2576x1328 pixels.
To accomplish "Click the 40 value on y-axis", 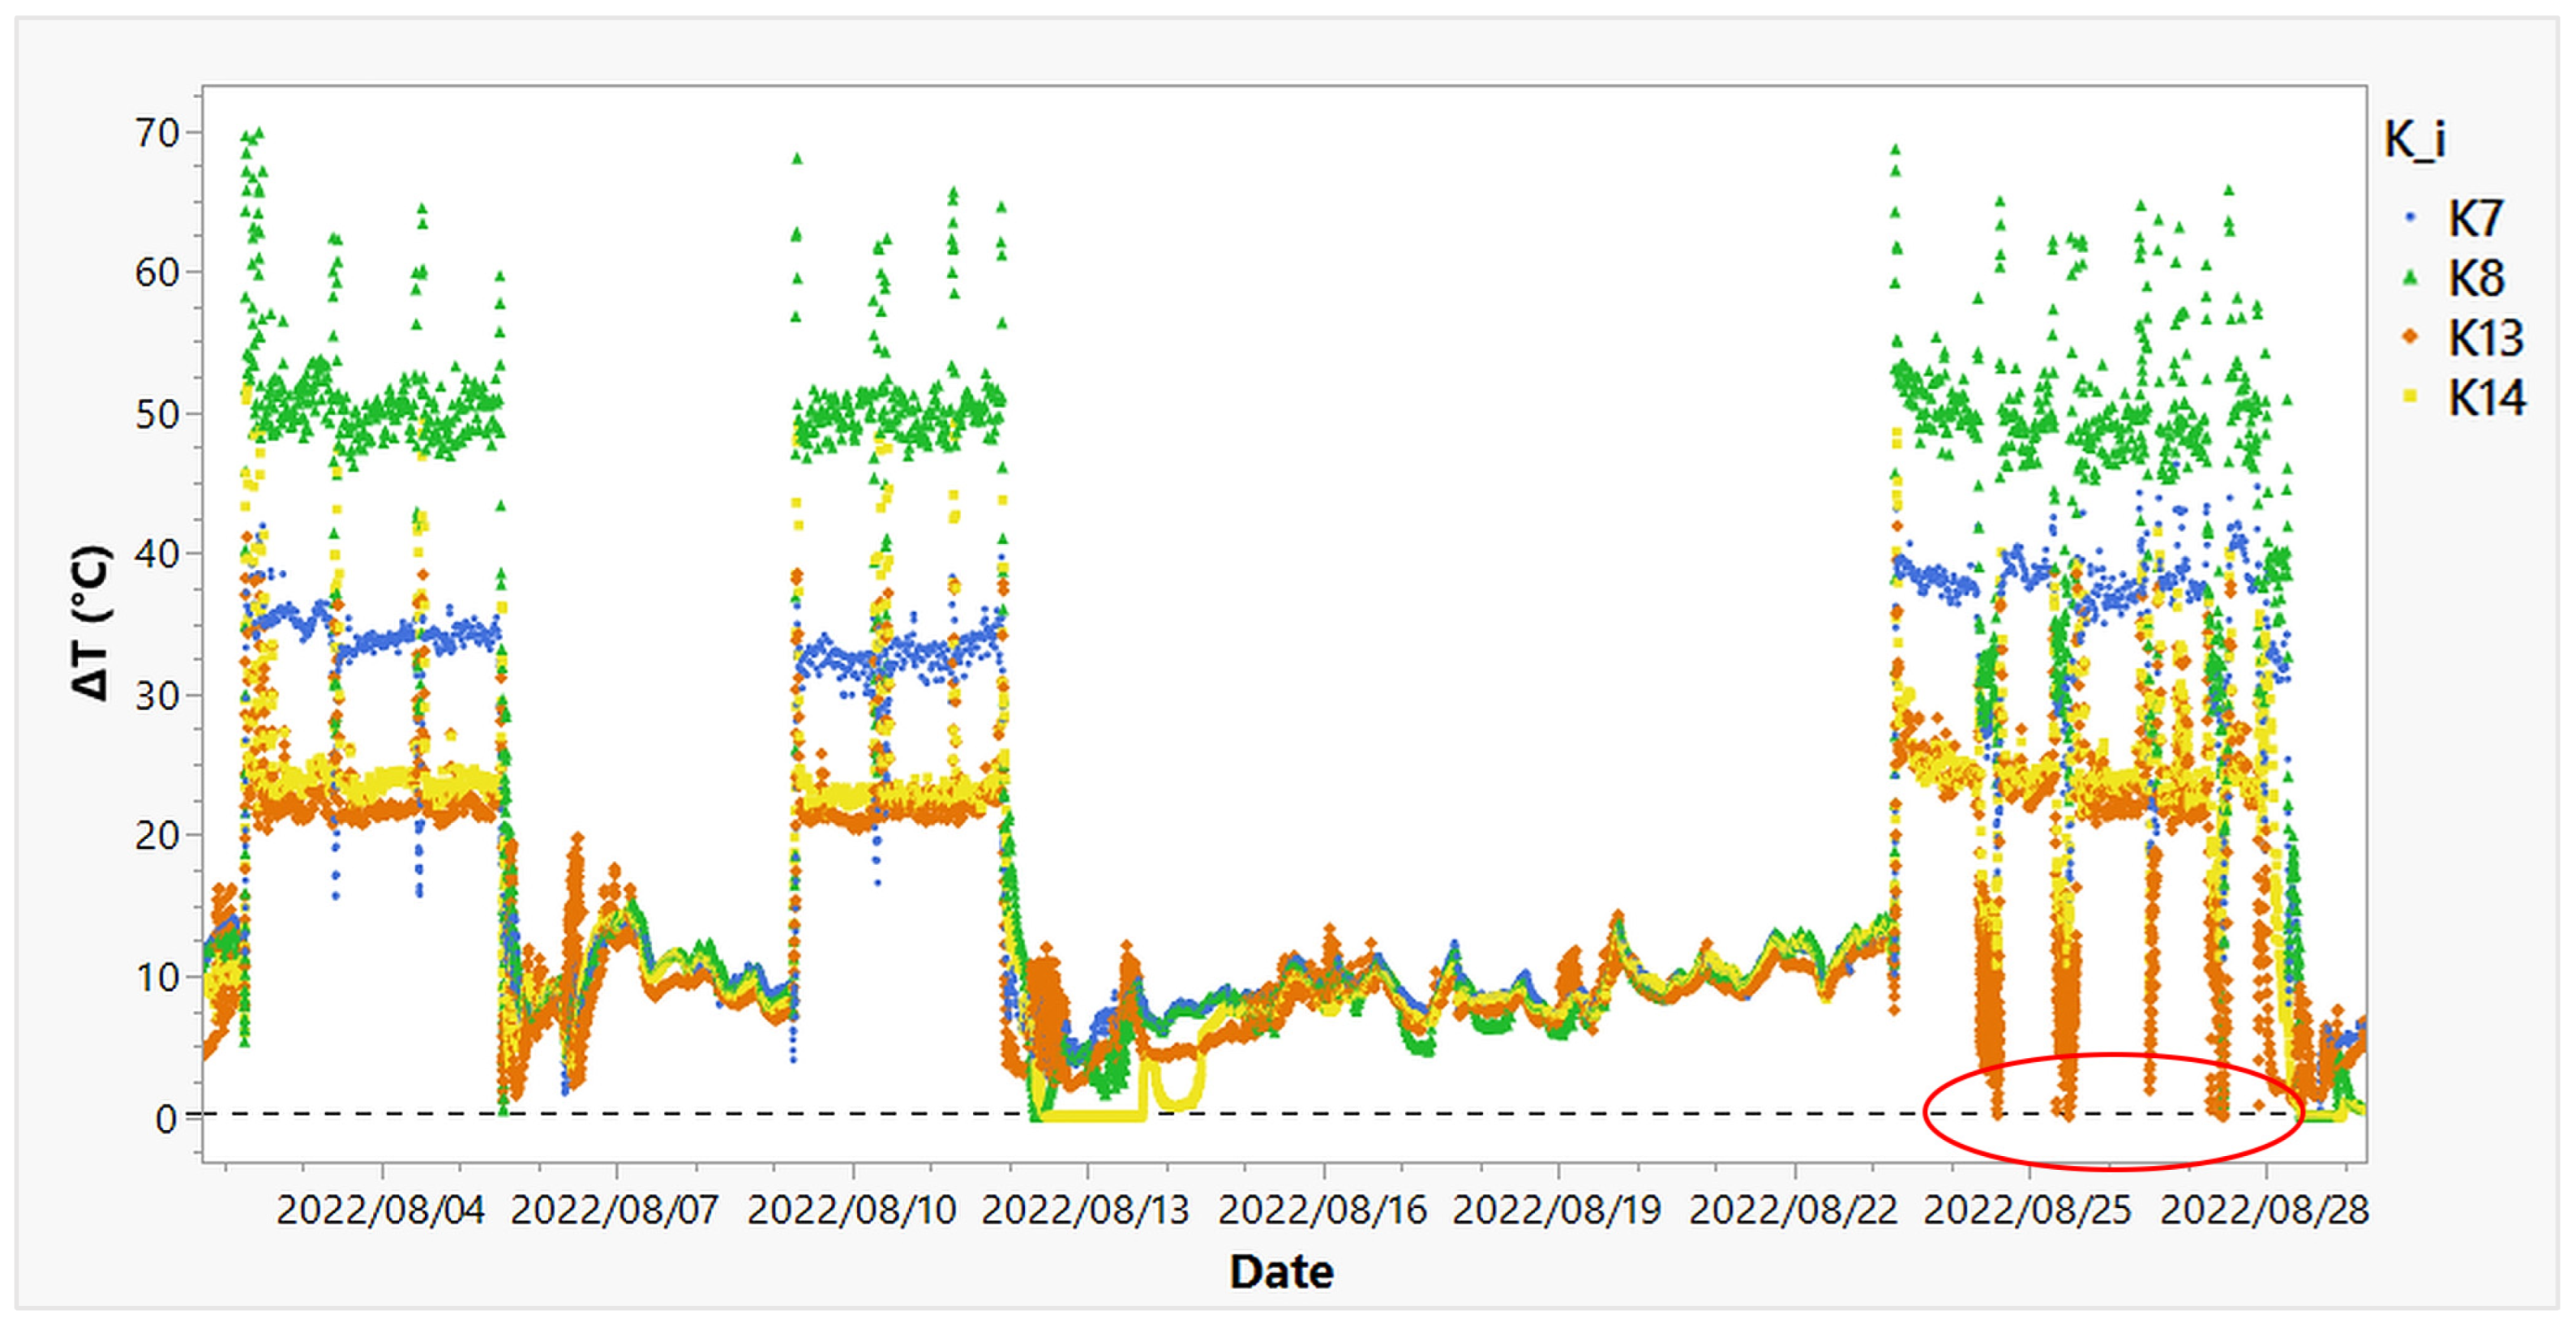I will coord(157,554).
